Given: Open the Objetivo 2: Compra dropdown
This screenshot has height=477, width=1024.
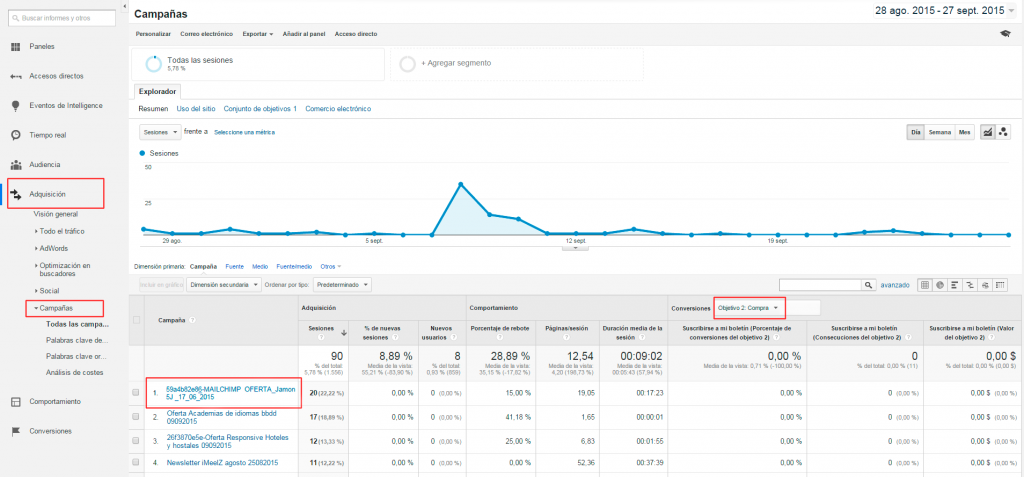Looking at the screenshot, I should (748, 307).
